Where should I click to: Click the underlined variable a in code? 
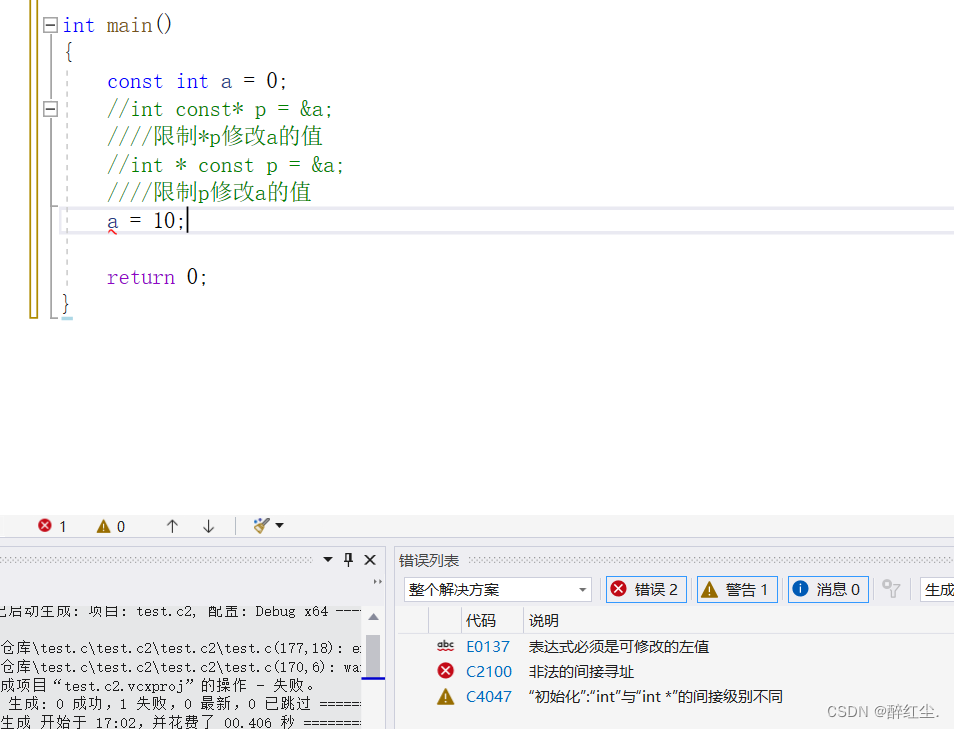click(x=113, y=221)
